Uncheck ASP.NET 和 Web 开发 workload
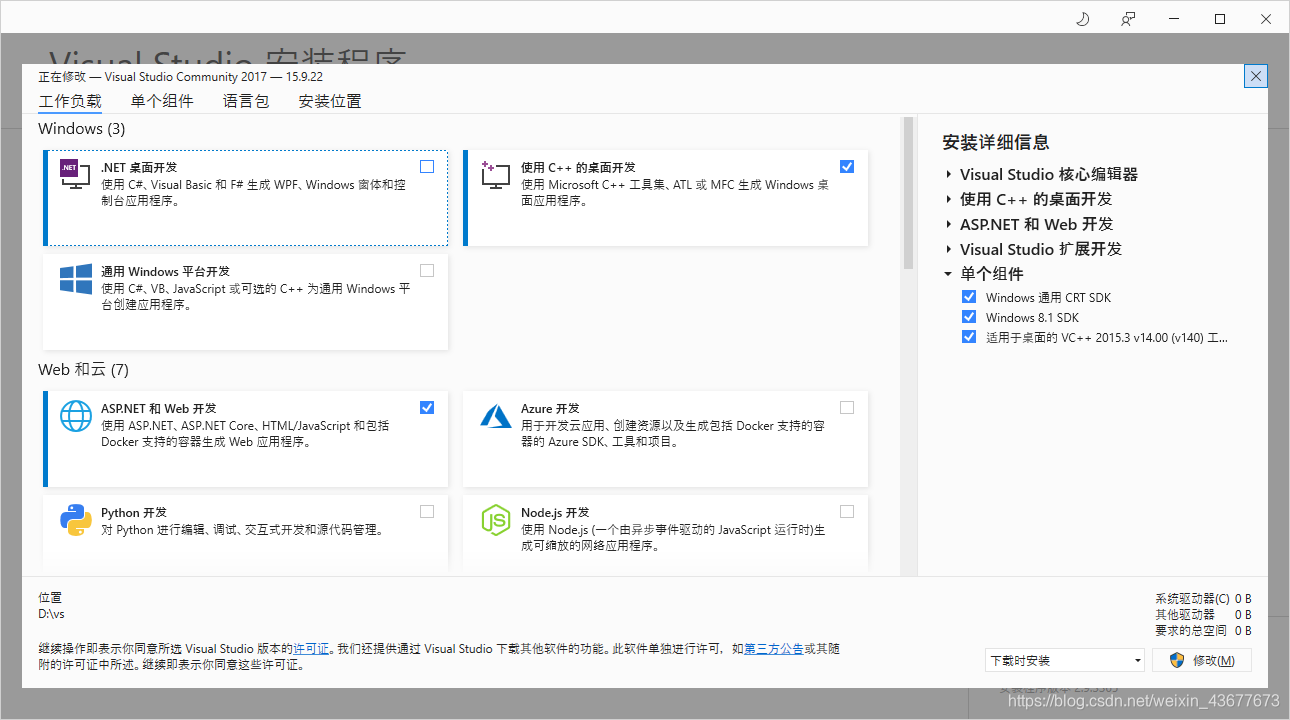Image resolution: width=1290 pixels, height=720 pixels. pos(427,407)
